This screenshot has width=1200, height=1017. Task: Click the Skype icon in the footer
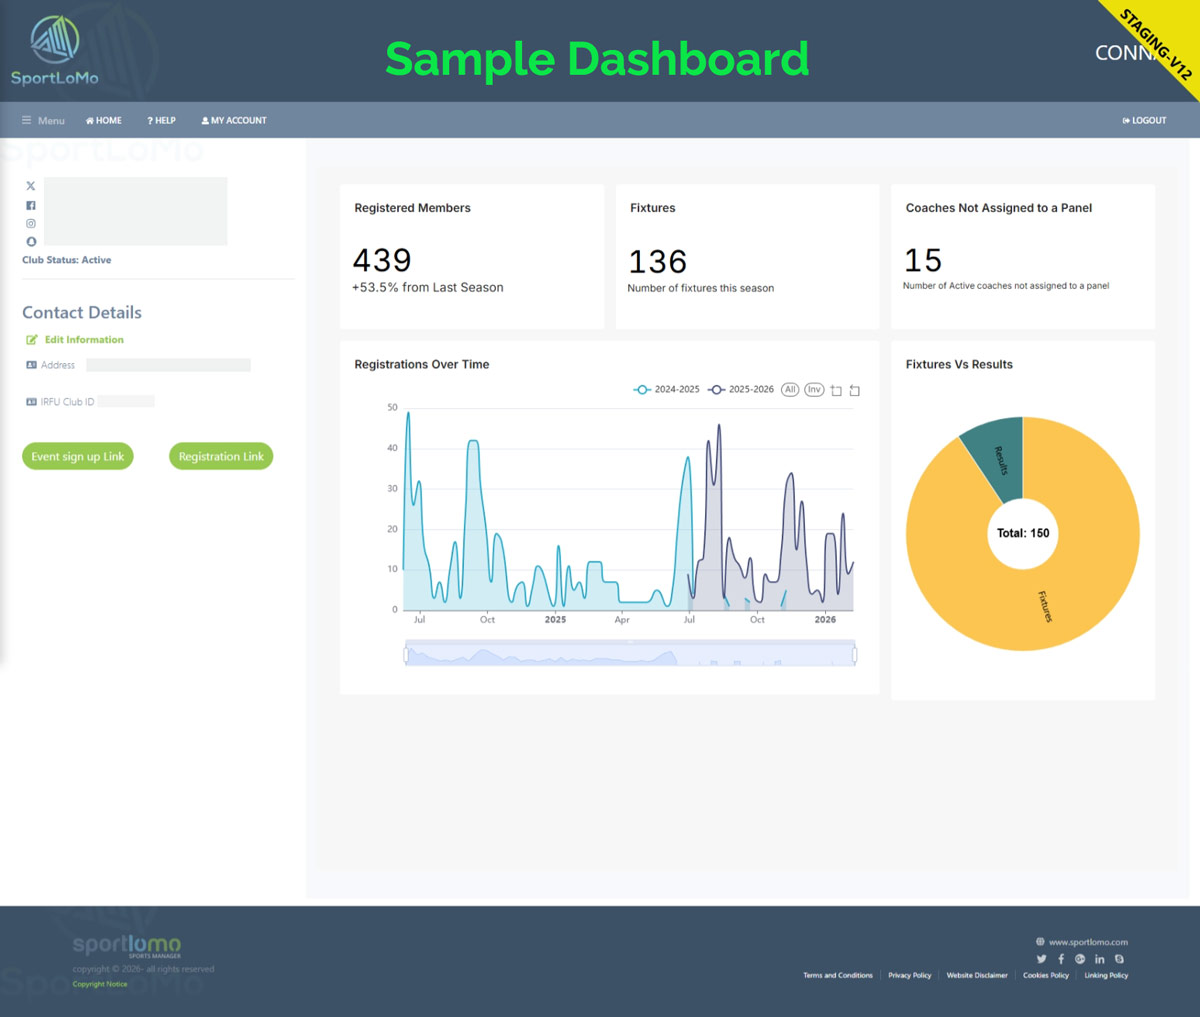coord(1118,958)
